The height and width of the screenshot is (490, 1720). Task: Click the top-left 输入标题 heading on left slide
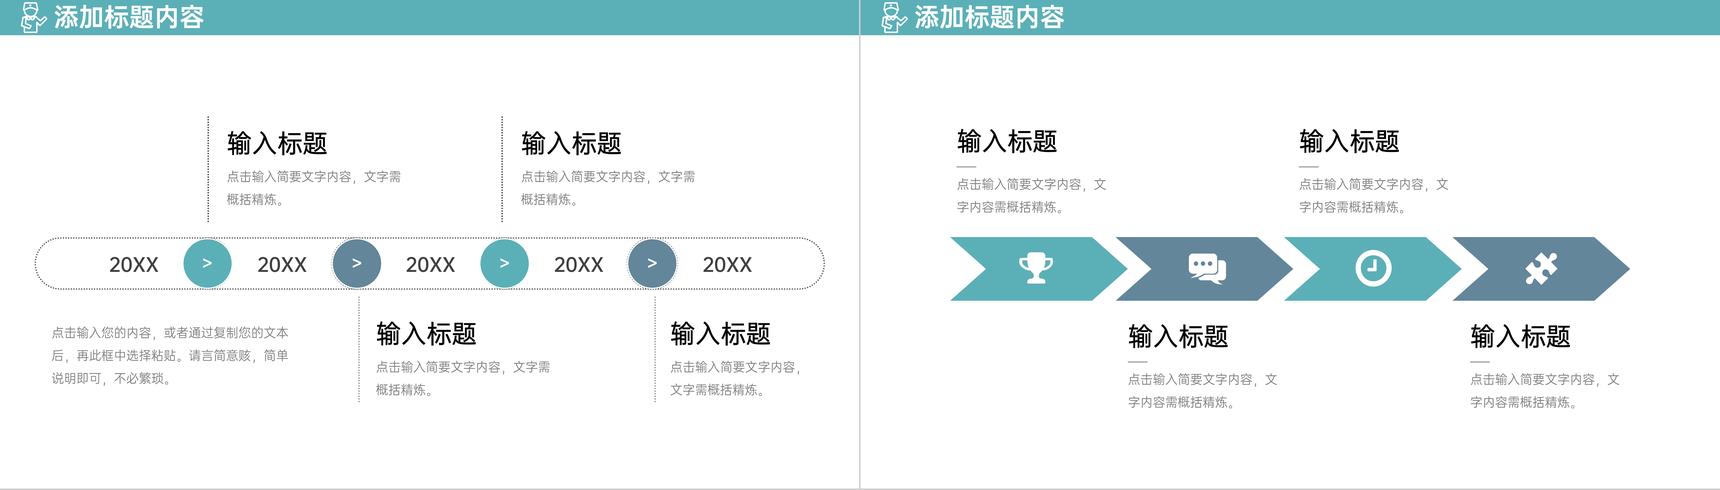click(277, 144)
